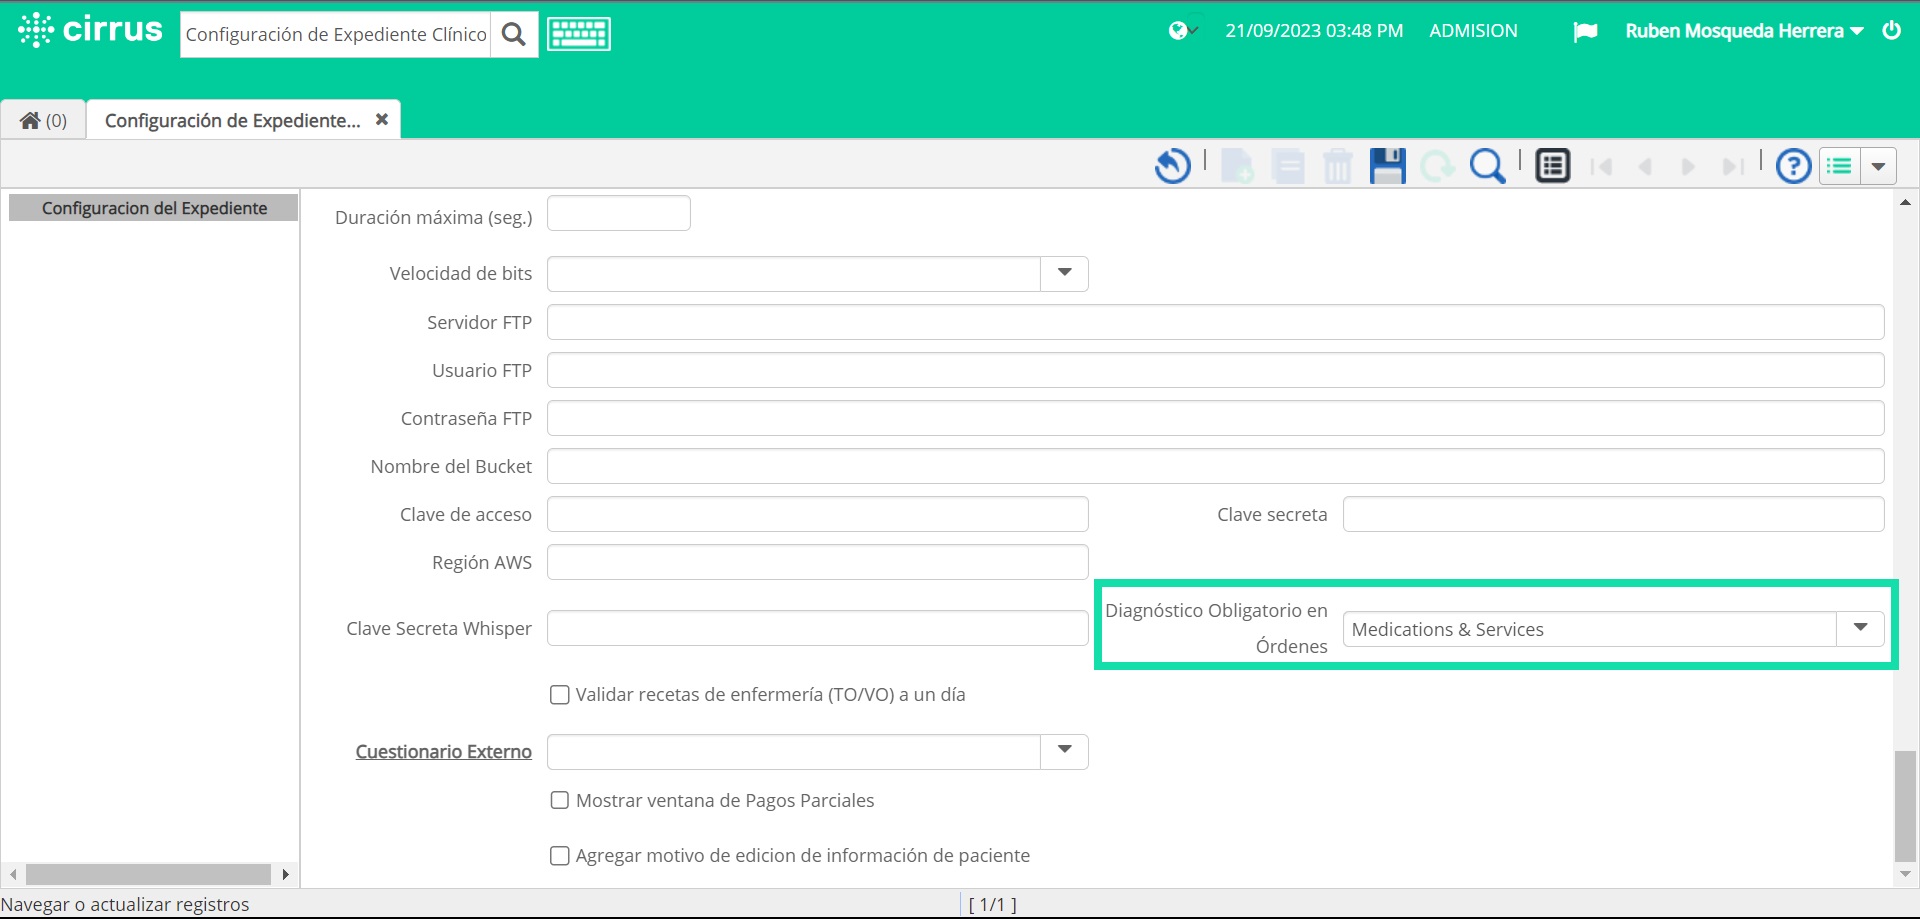1920x919 pixels.
Task: Open the Velocidad de bits dropdown
Action: click(x=1065, y=273)
